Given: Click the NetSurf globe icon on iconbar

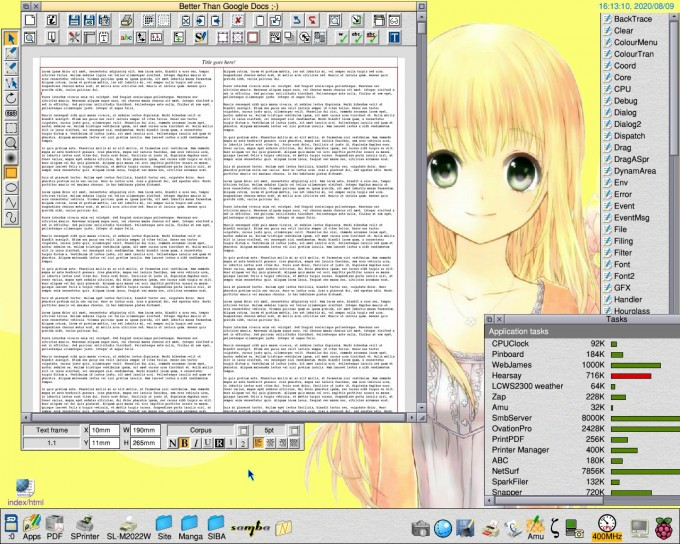Looking at the screenshot, I should (x=443, y=528).
